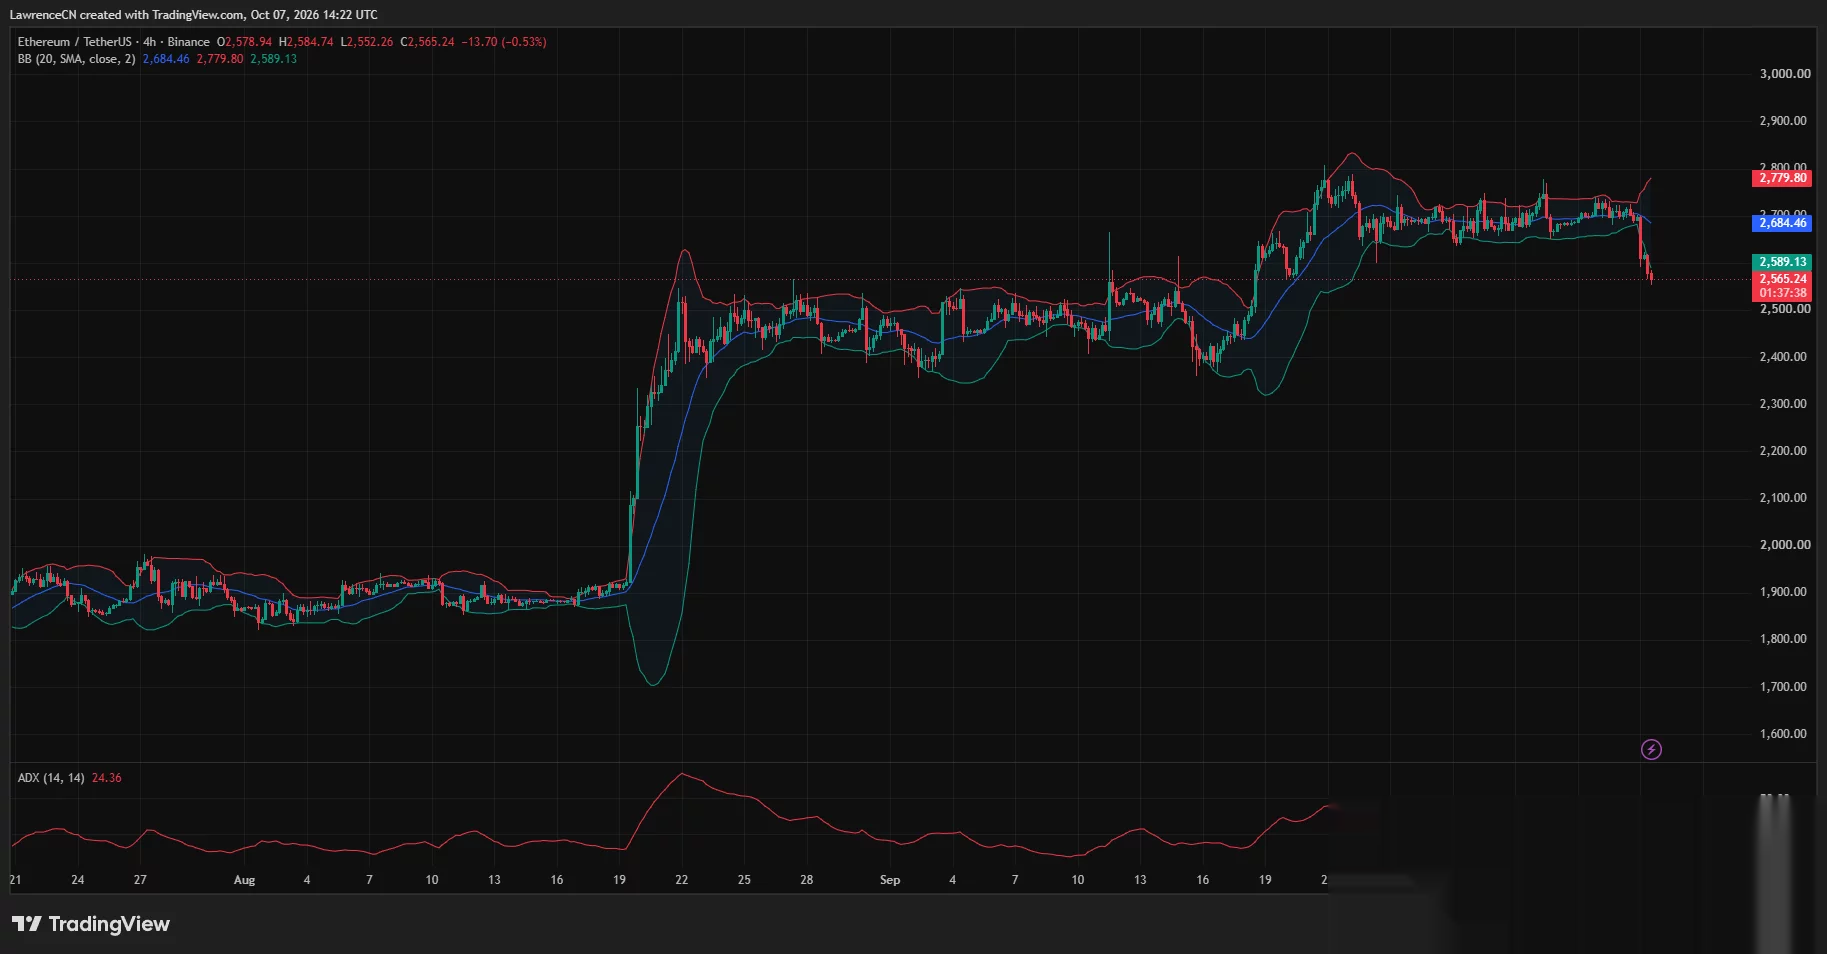Click the green 2,589.13 value in the BB legend

(273, 59)
